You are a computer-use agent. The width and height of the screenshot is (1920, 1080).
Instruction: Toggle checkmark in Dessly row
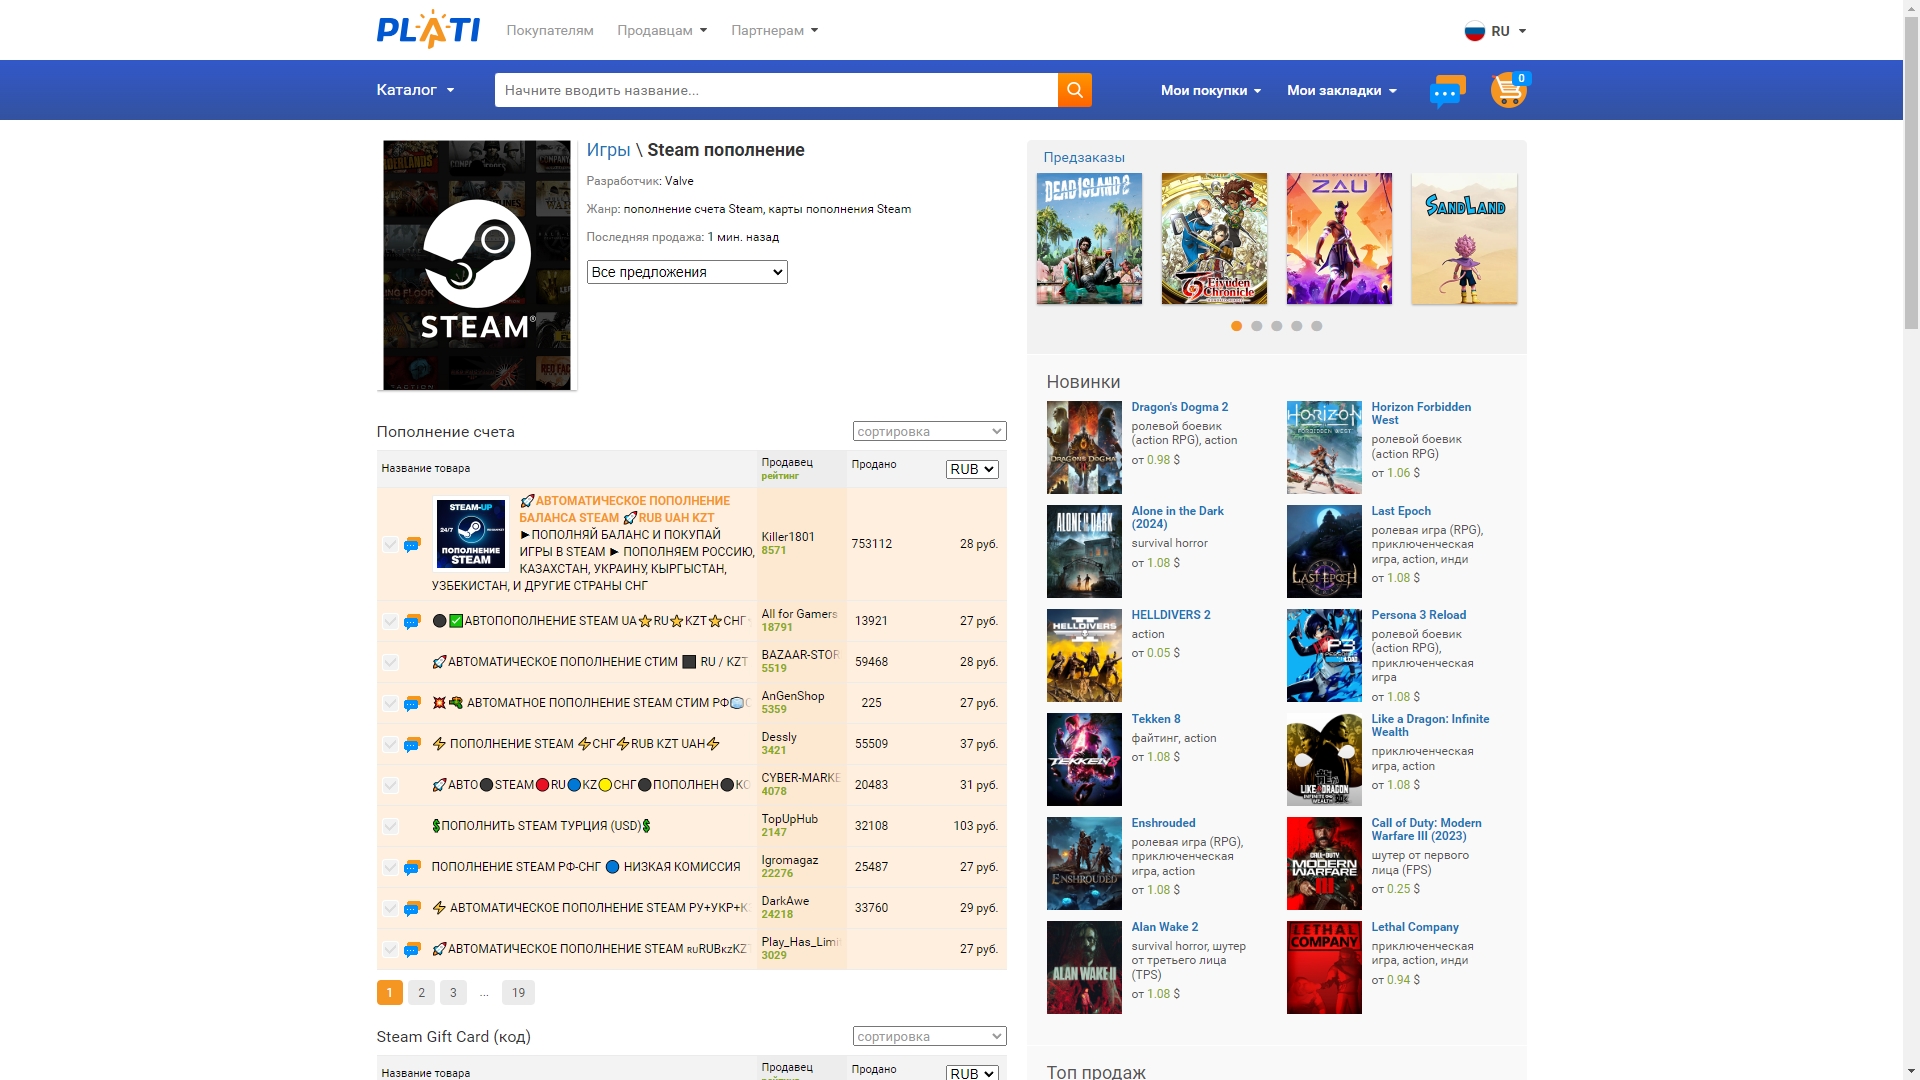(390, 745)
